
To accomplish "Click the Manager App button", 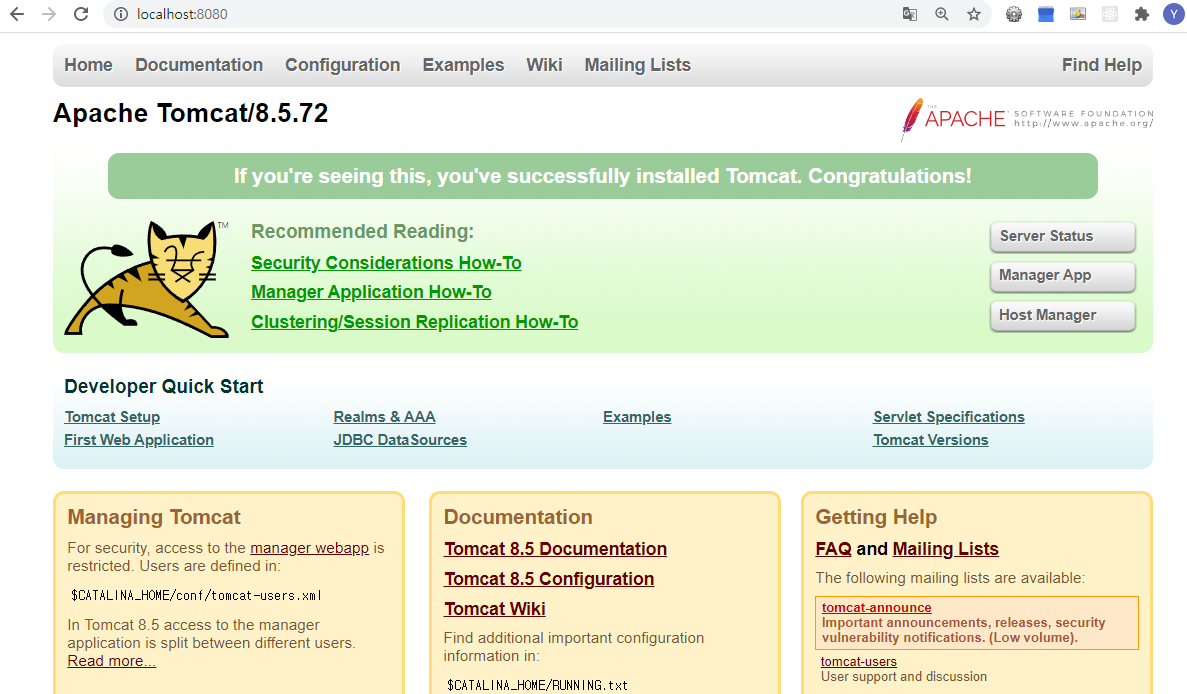I will tap(1062, 275).
